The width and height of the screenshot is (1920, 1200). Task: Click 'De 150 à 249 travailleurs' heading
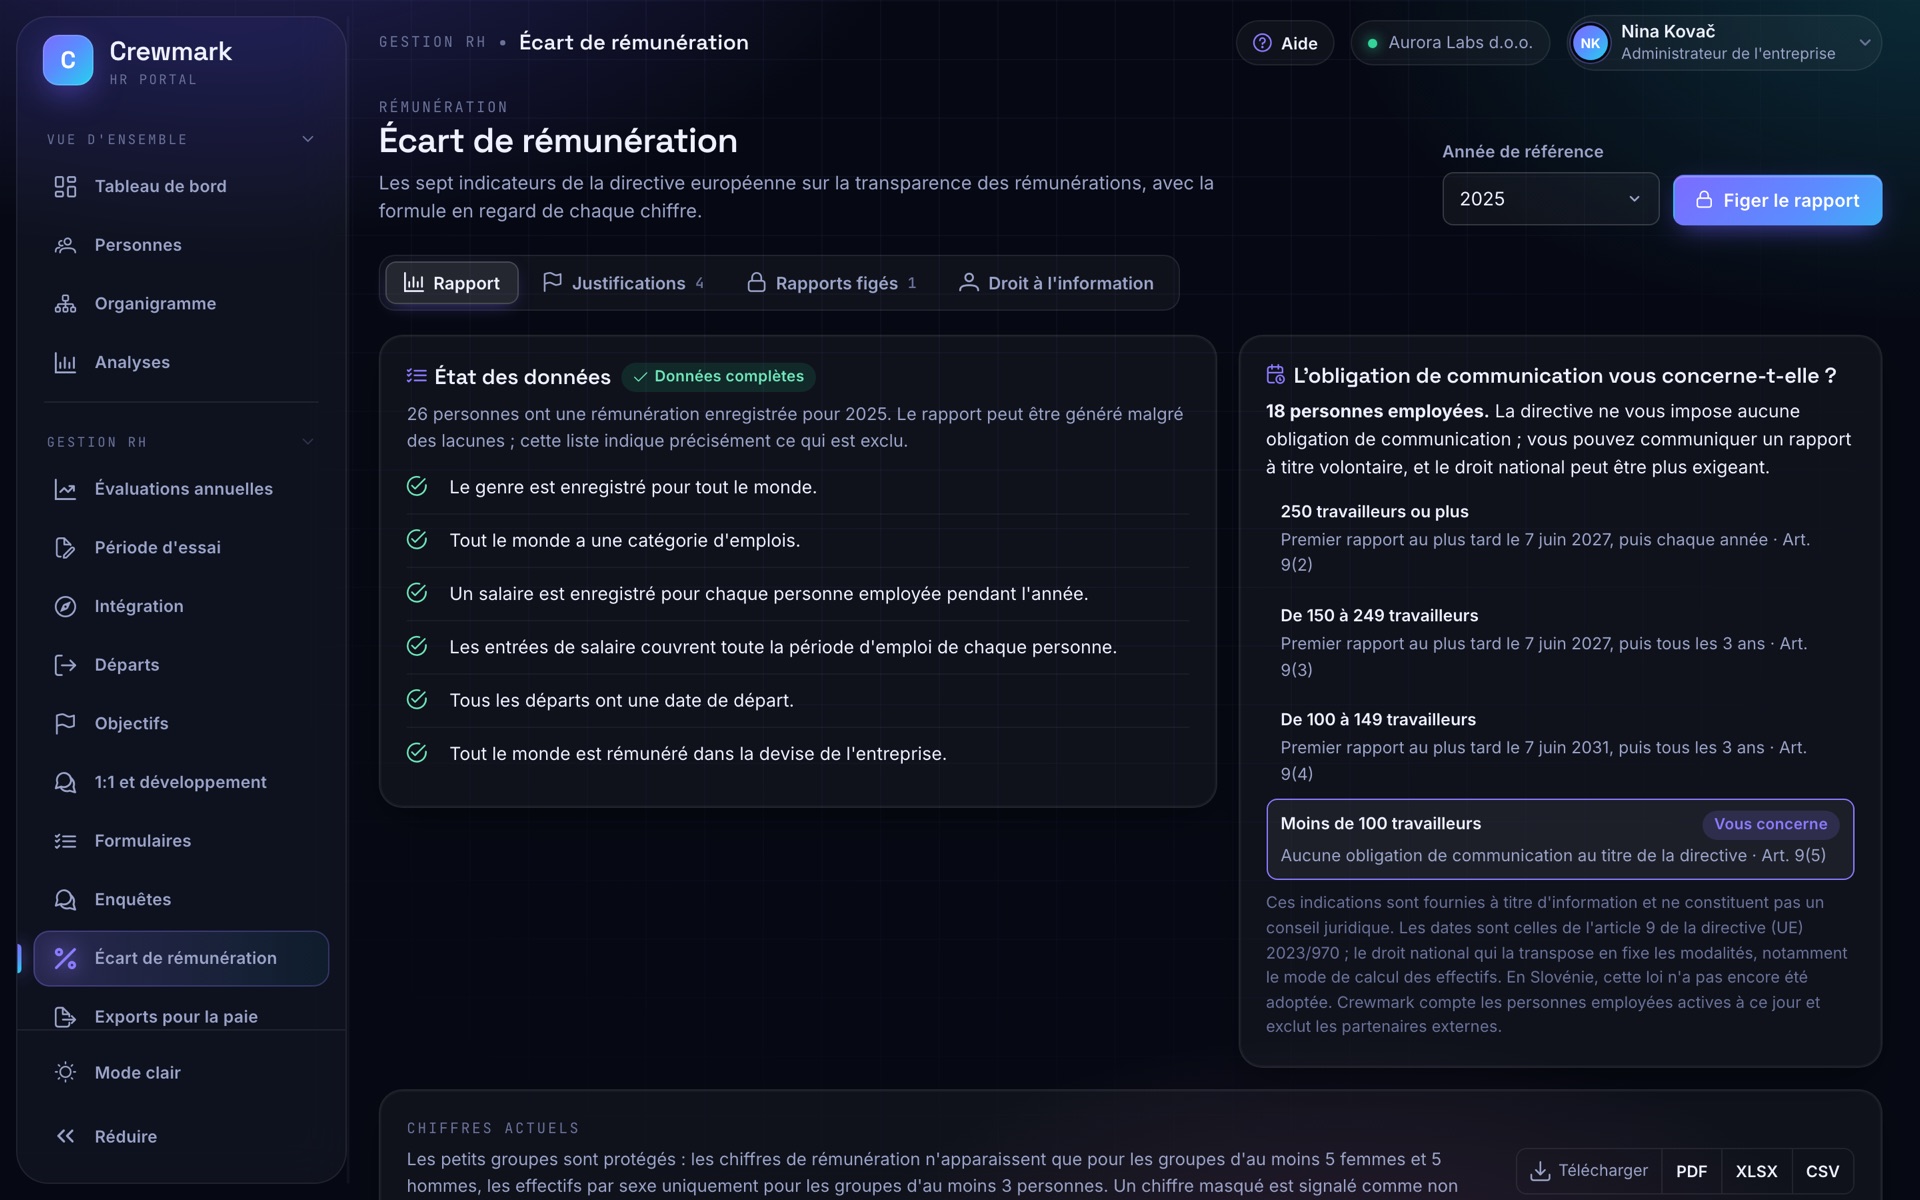click(x=1378, y=616)
